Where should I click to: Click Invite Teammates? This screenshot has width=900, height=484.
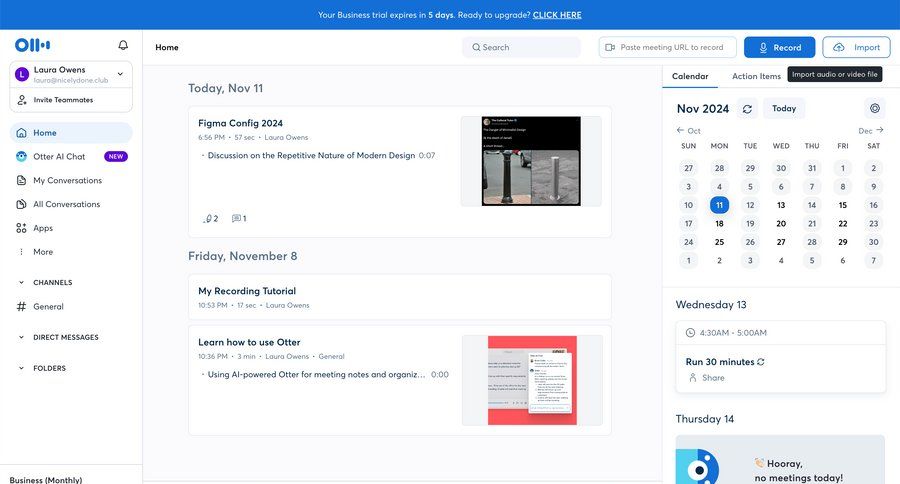(63, 100)
